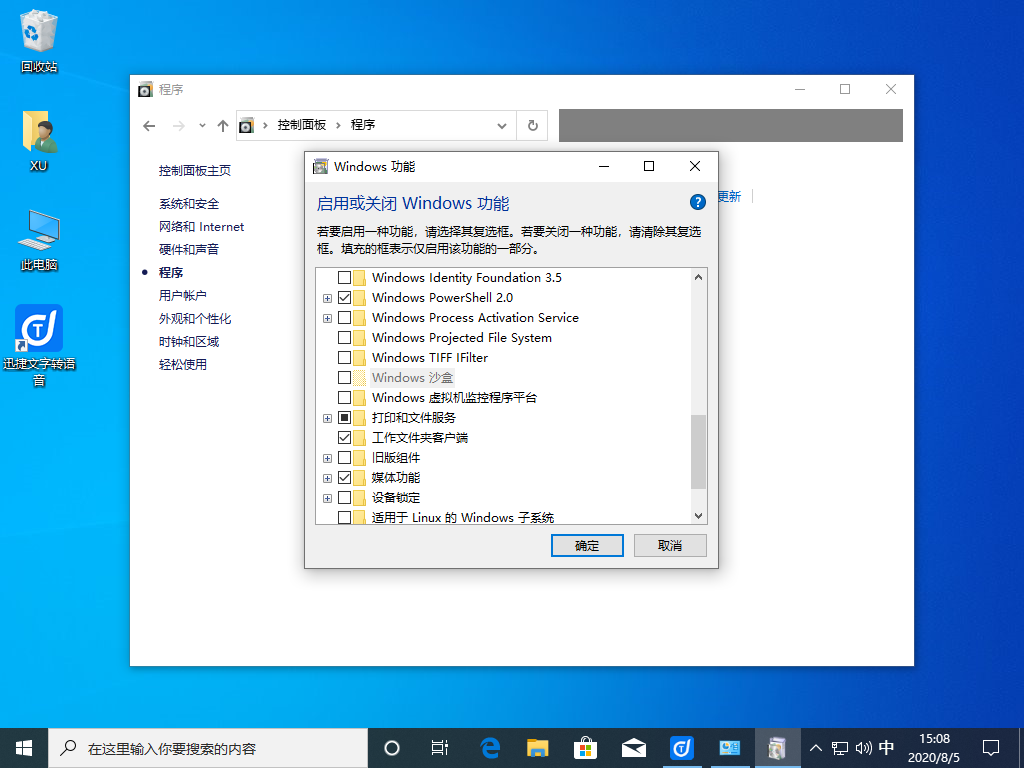This screenshot has height=768, width=1024.
Task: Open the Windows 功能 help question mark
Action: 697,202
